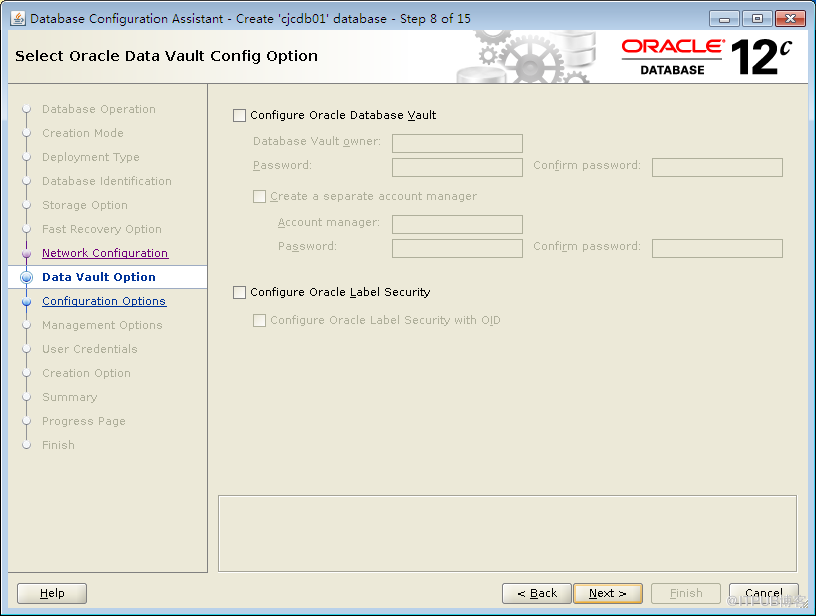Tick Configure Oracle Database Vault checkbox
Screen dimensions: 816x616
pos(239,116)
